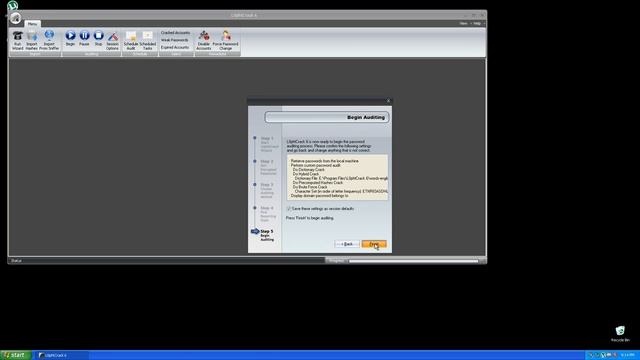Open the View menu at top right
The image size is (640, 360).
pos(463,24)
